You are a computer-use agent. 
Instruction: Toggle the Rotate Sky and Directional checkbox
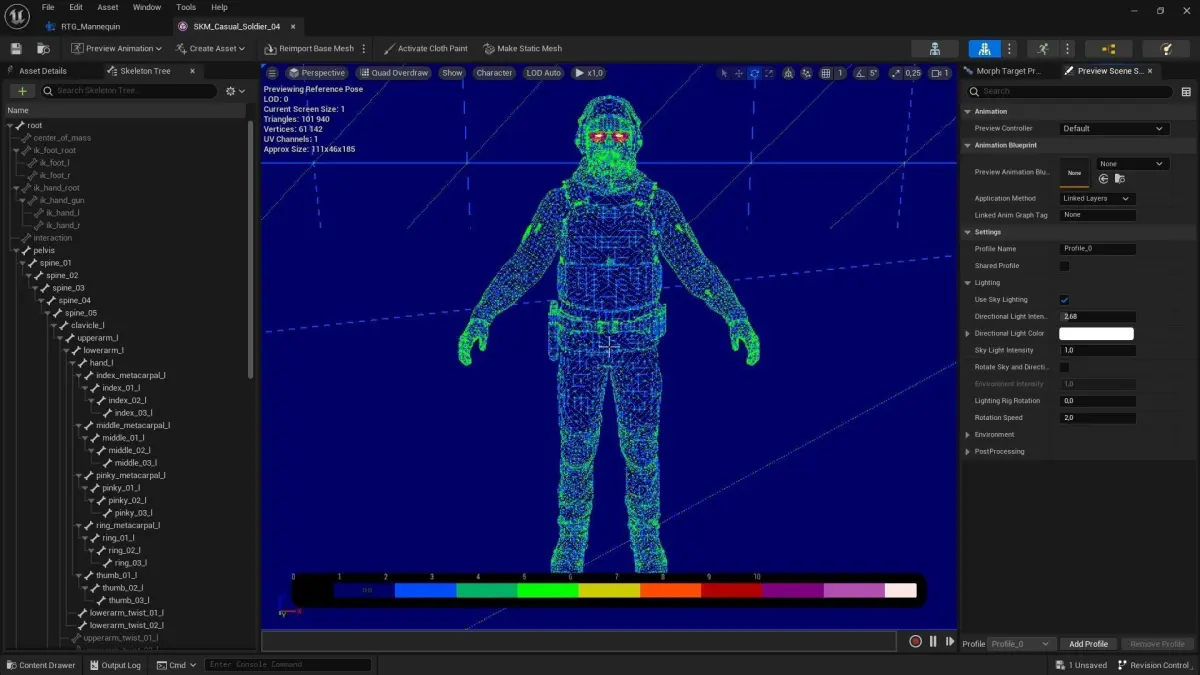tap(1064, 367)
